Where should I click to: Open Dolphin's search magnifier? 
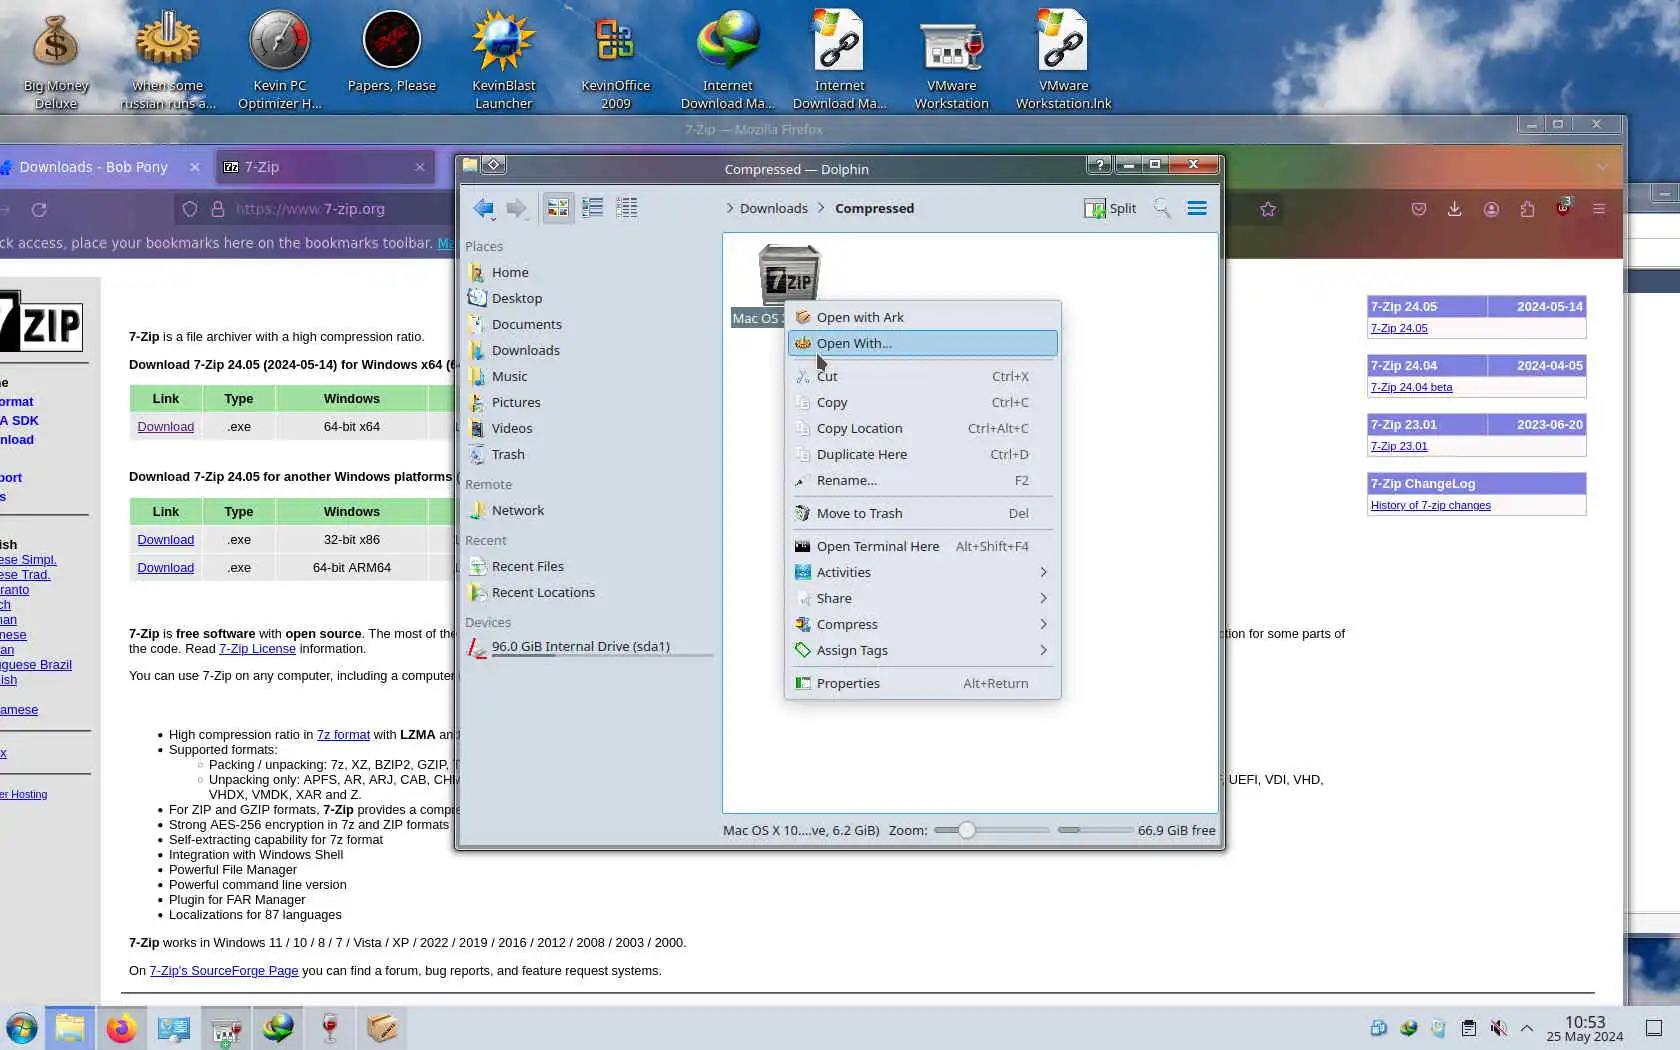(x=1162, y=208)
